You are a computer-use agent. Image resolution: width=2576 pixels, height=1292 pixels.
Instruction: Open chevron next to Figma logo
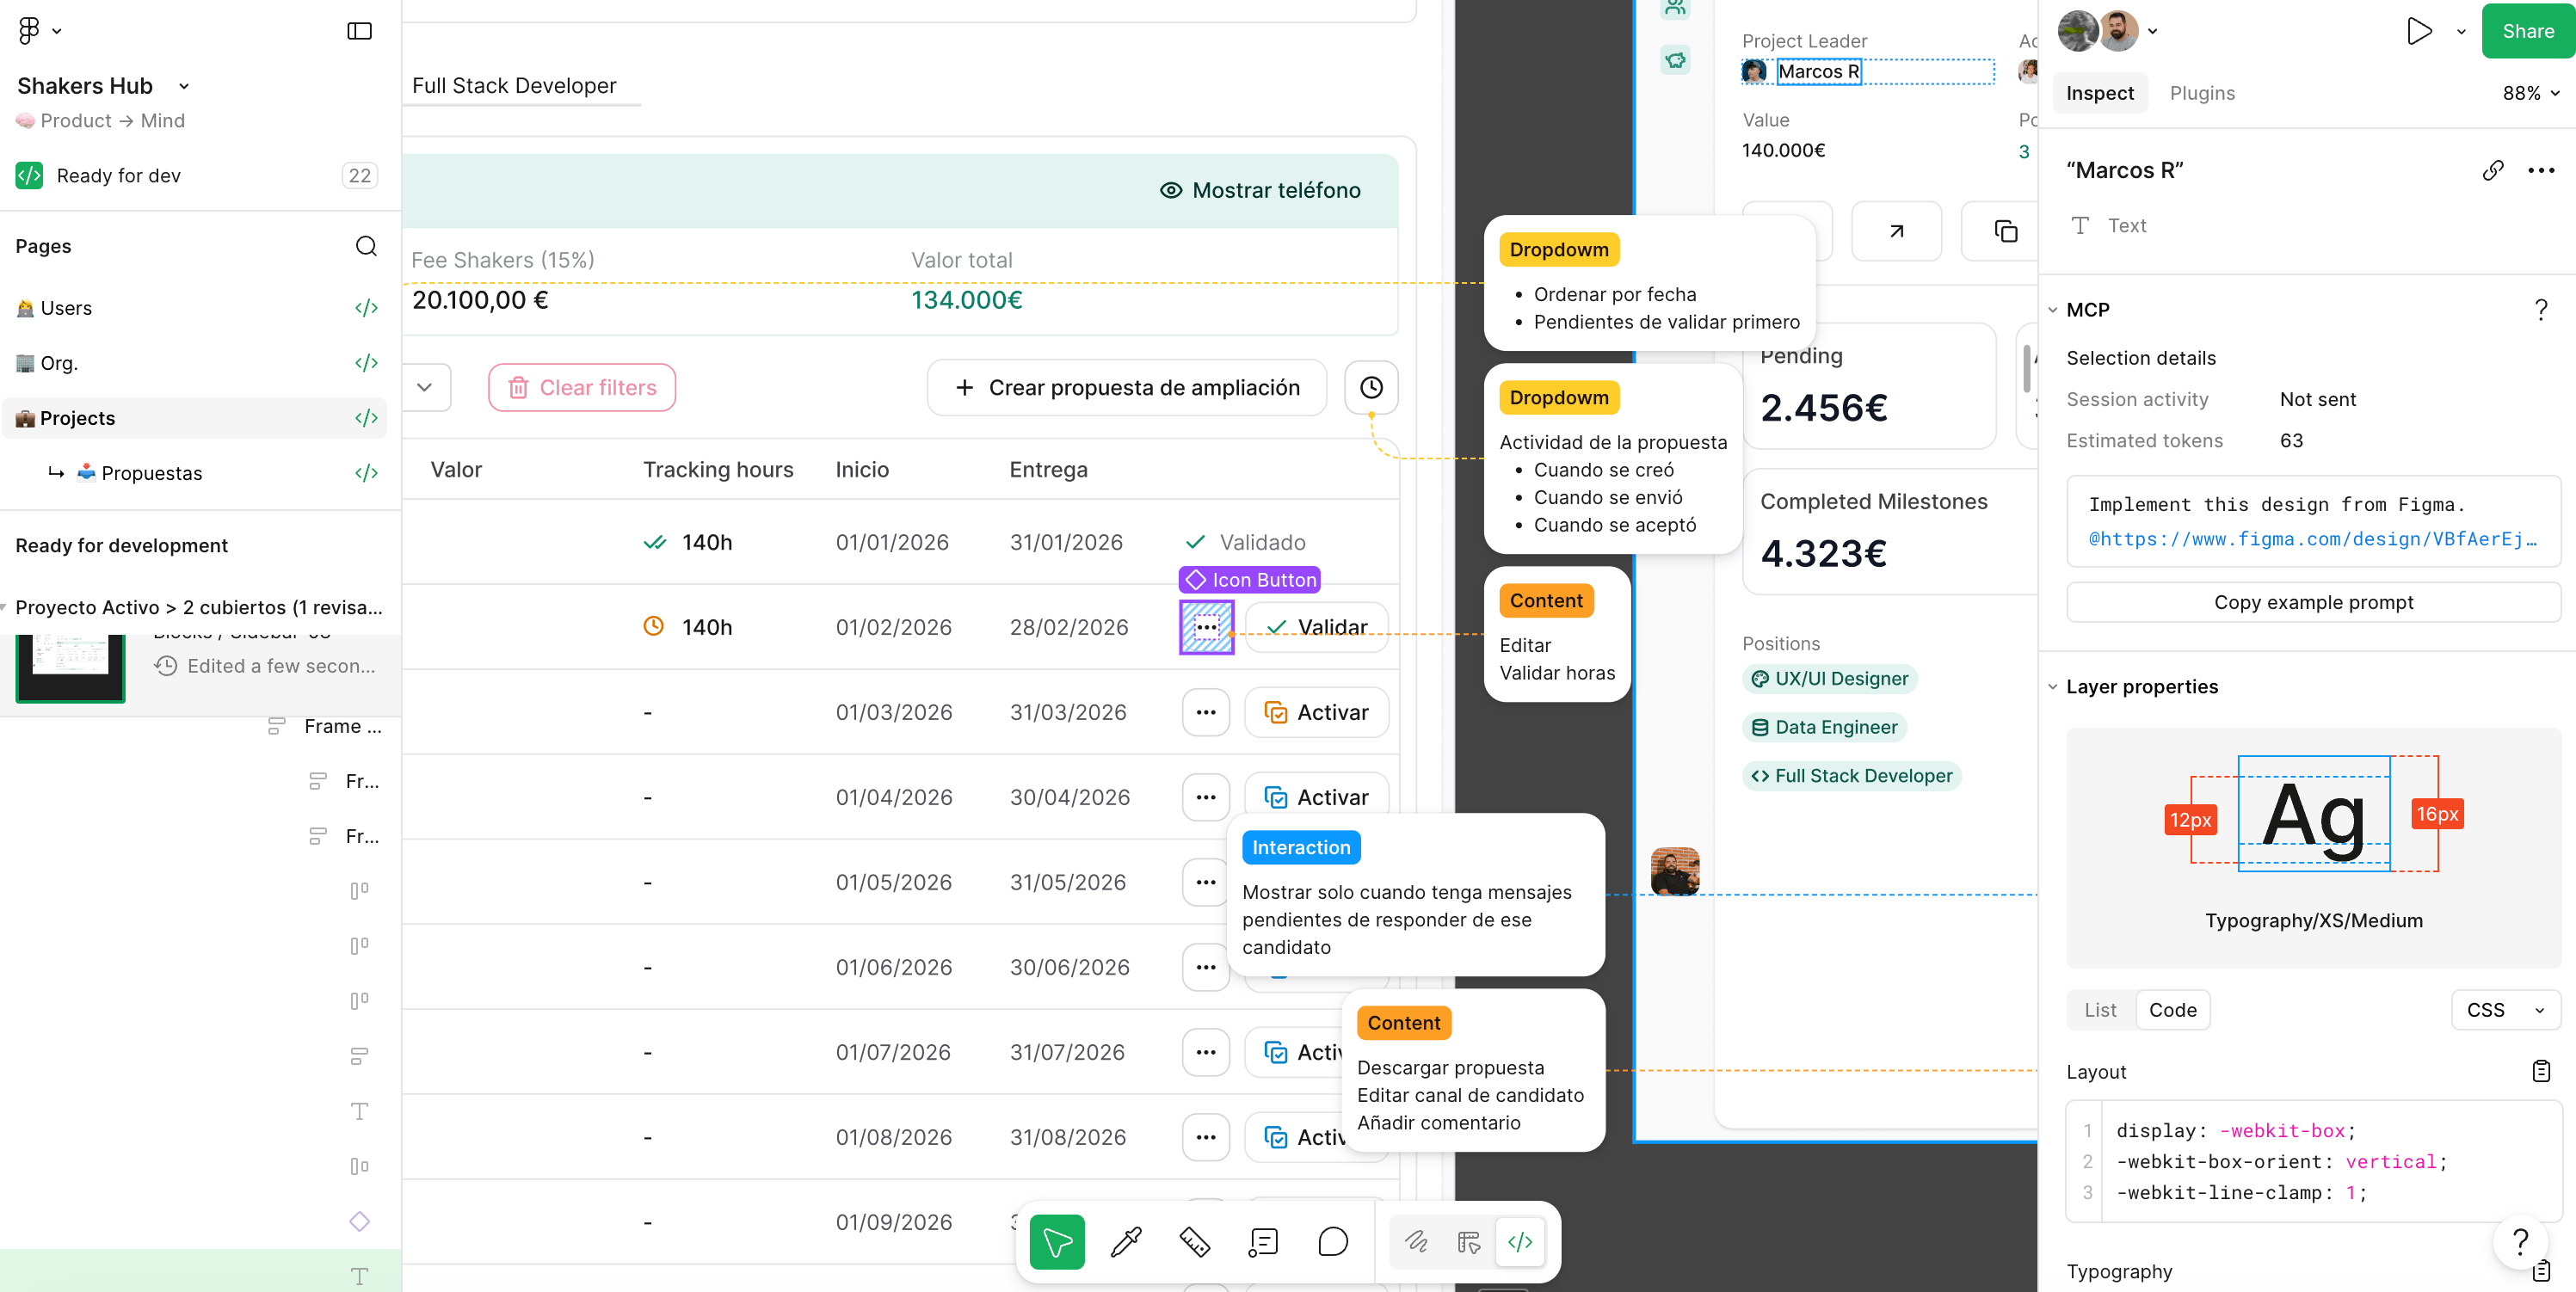click(x=57, y=31)
